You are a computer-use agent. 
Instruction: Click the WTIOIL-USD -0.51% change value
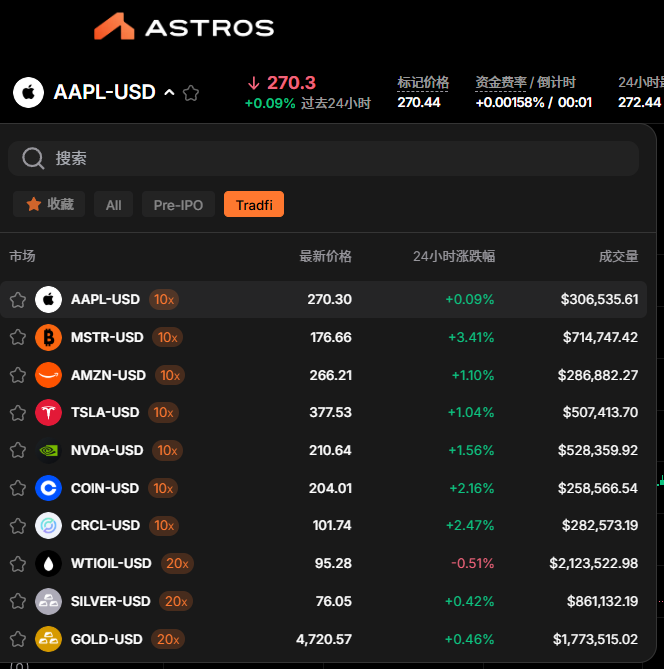pyautogui.click(x=472, y=564)
